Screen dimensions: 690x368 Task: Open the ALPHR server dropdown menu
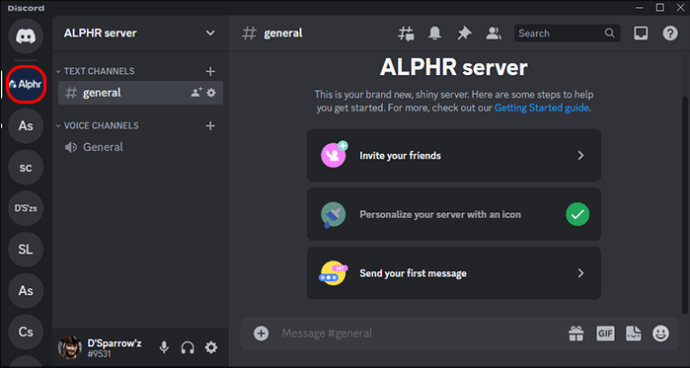[211, 33]
